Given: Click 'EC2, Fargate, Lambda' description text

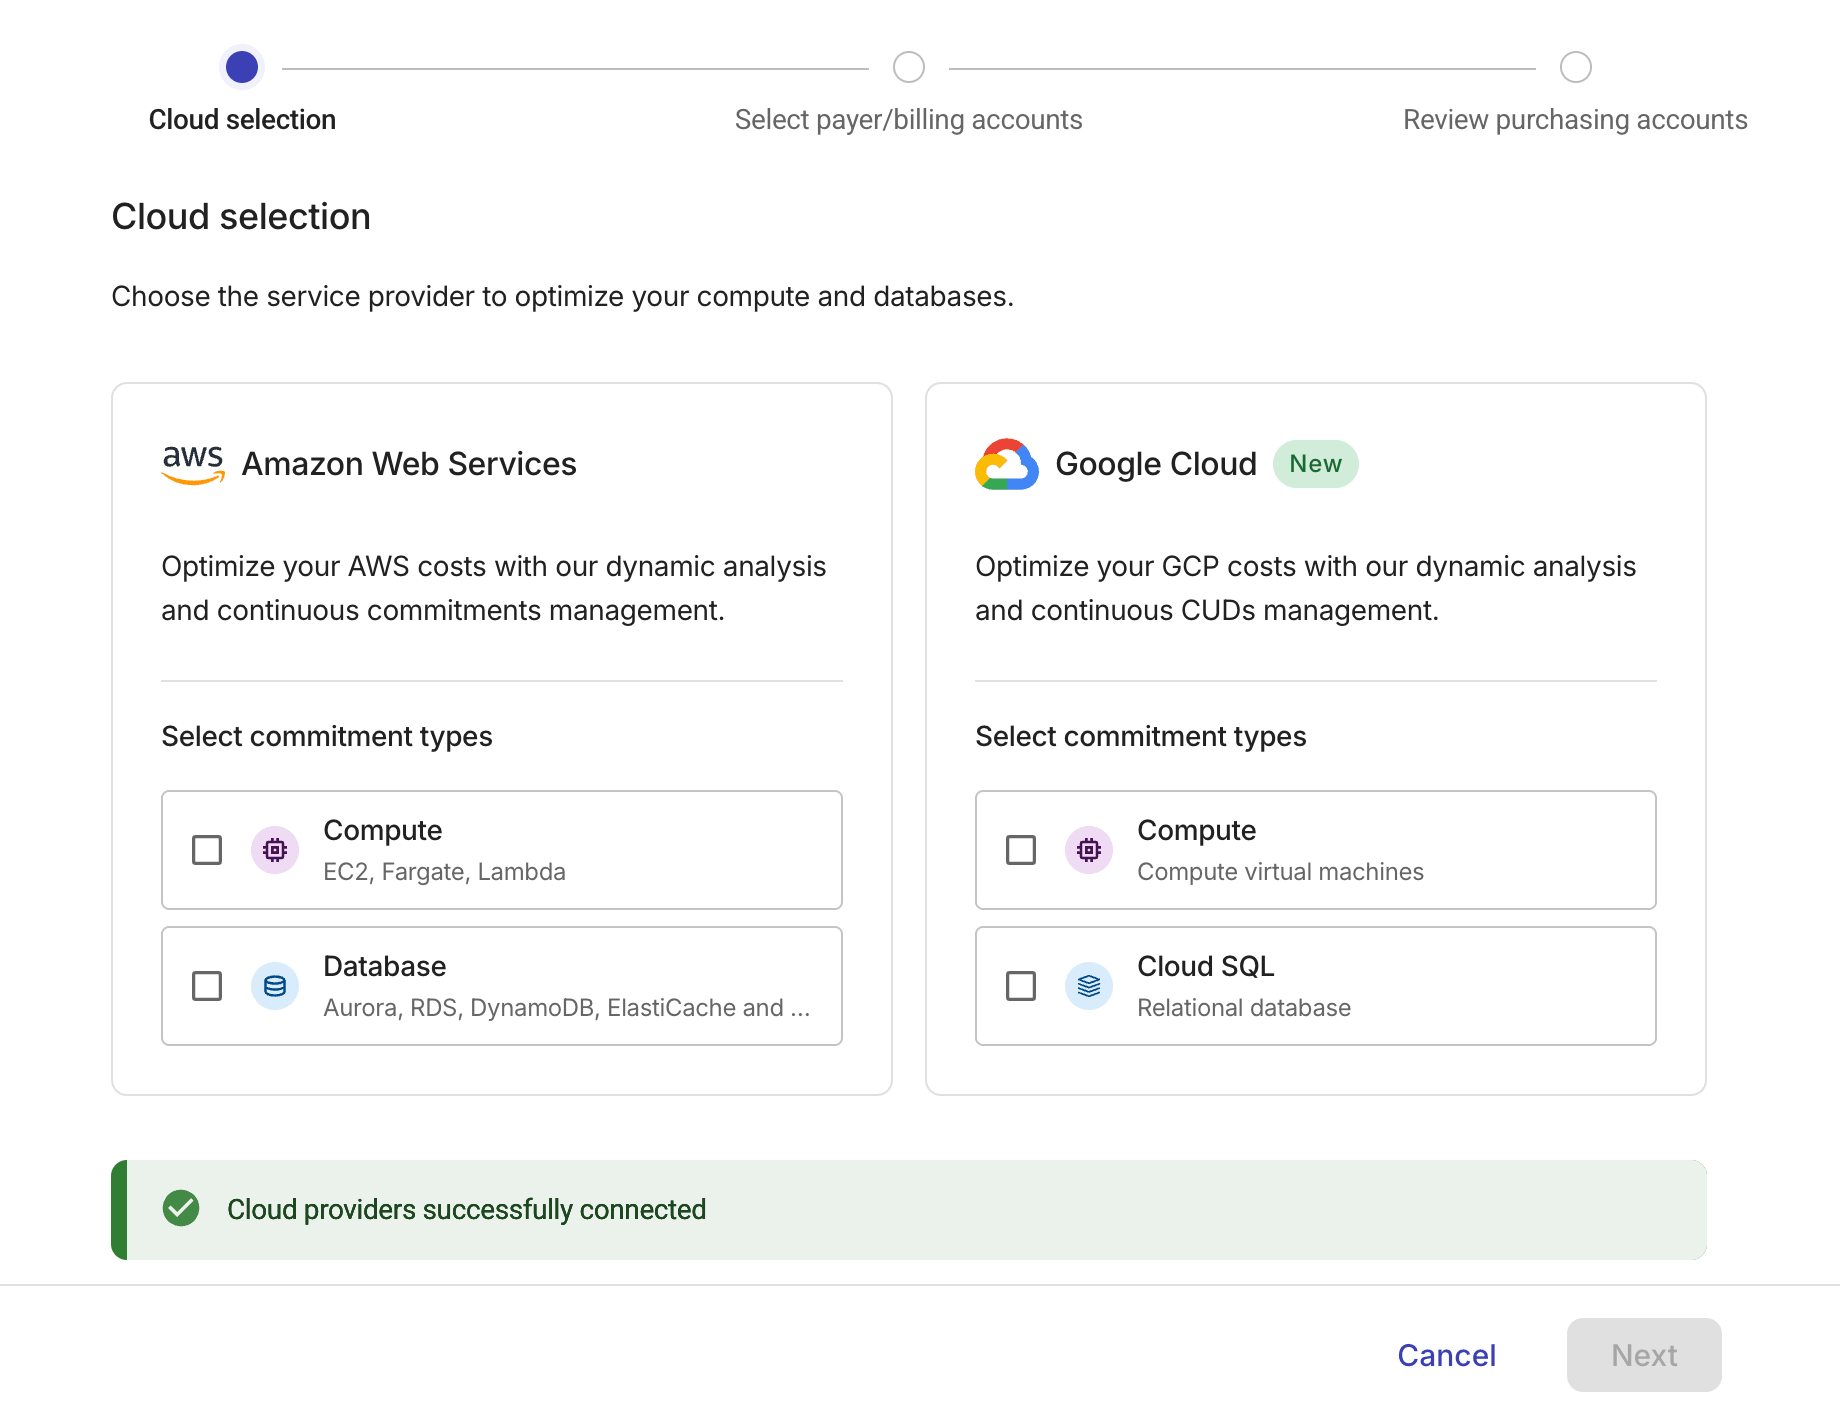Looking at the screenshot, I should pos(444,872).
